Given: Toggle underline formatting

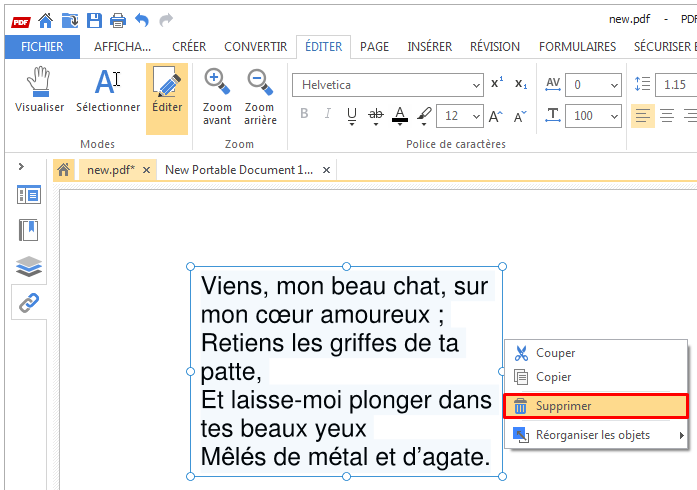Looking at the screenshot, I should pos(352,116).
